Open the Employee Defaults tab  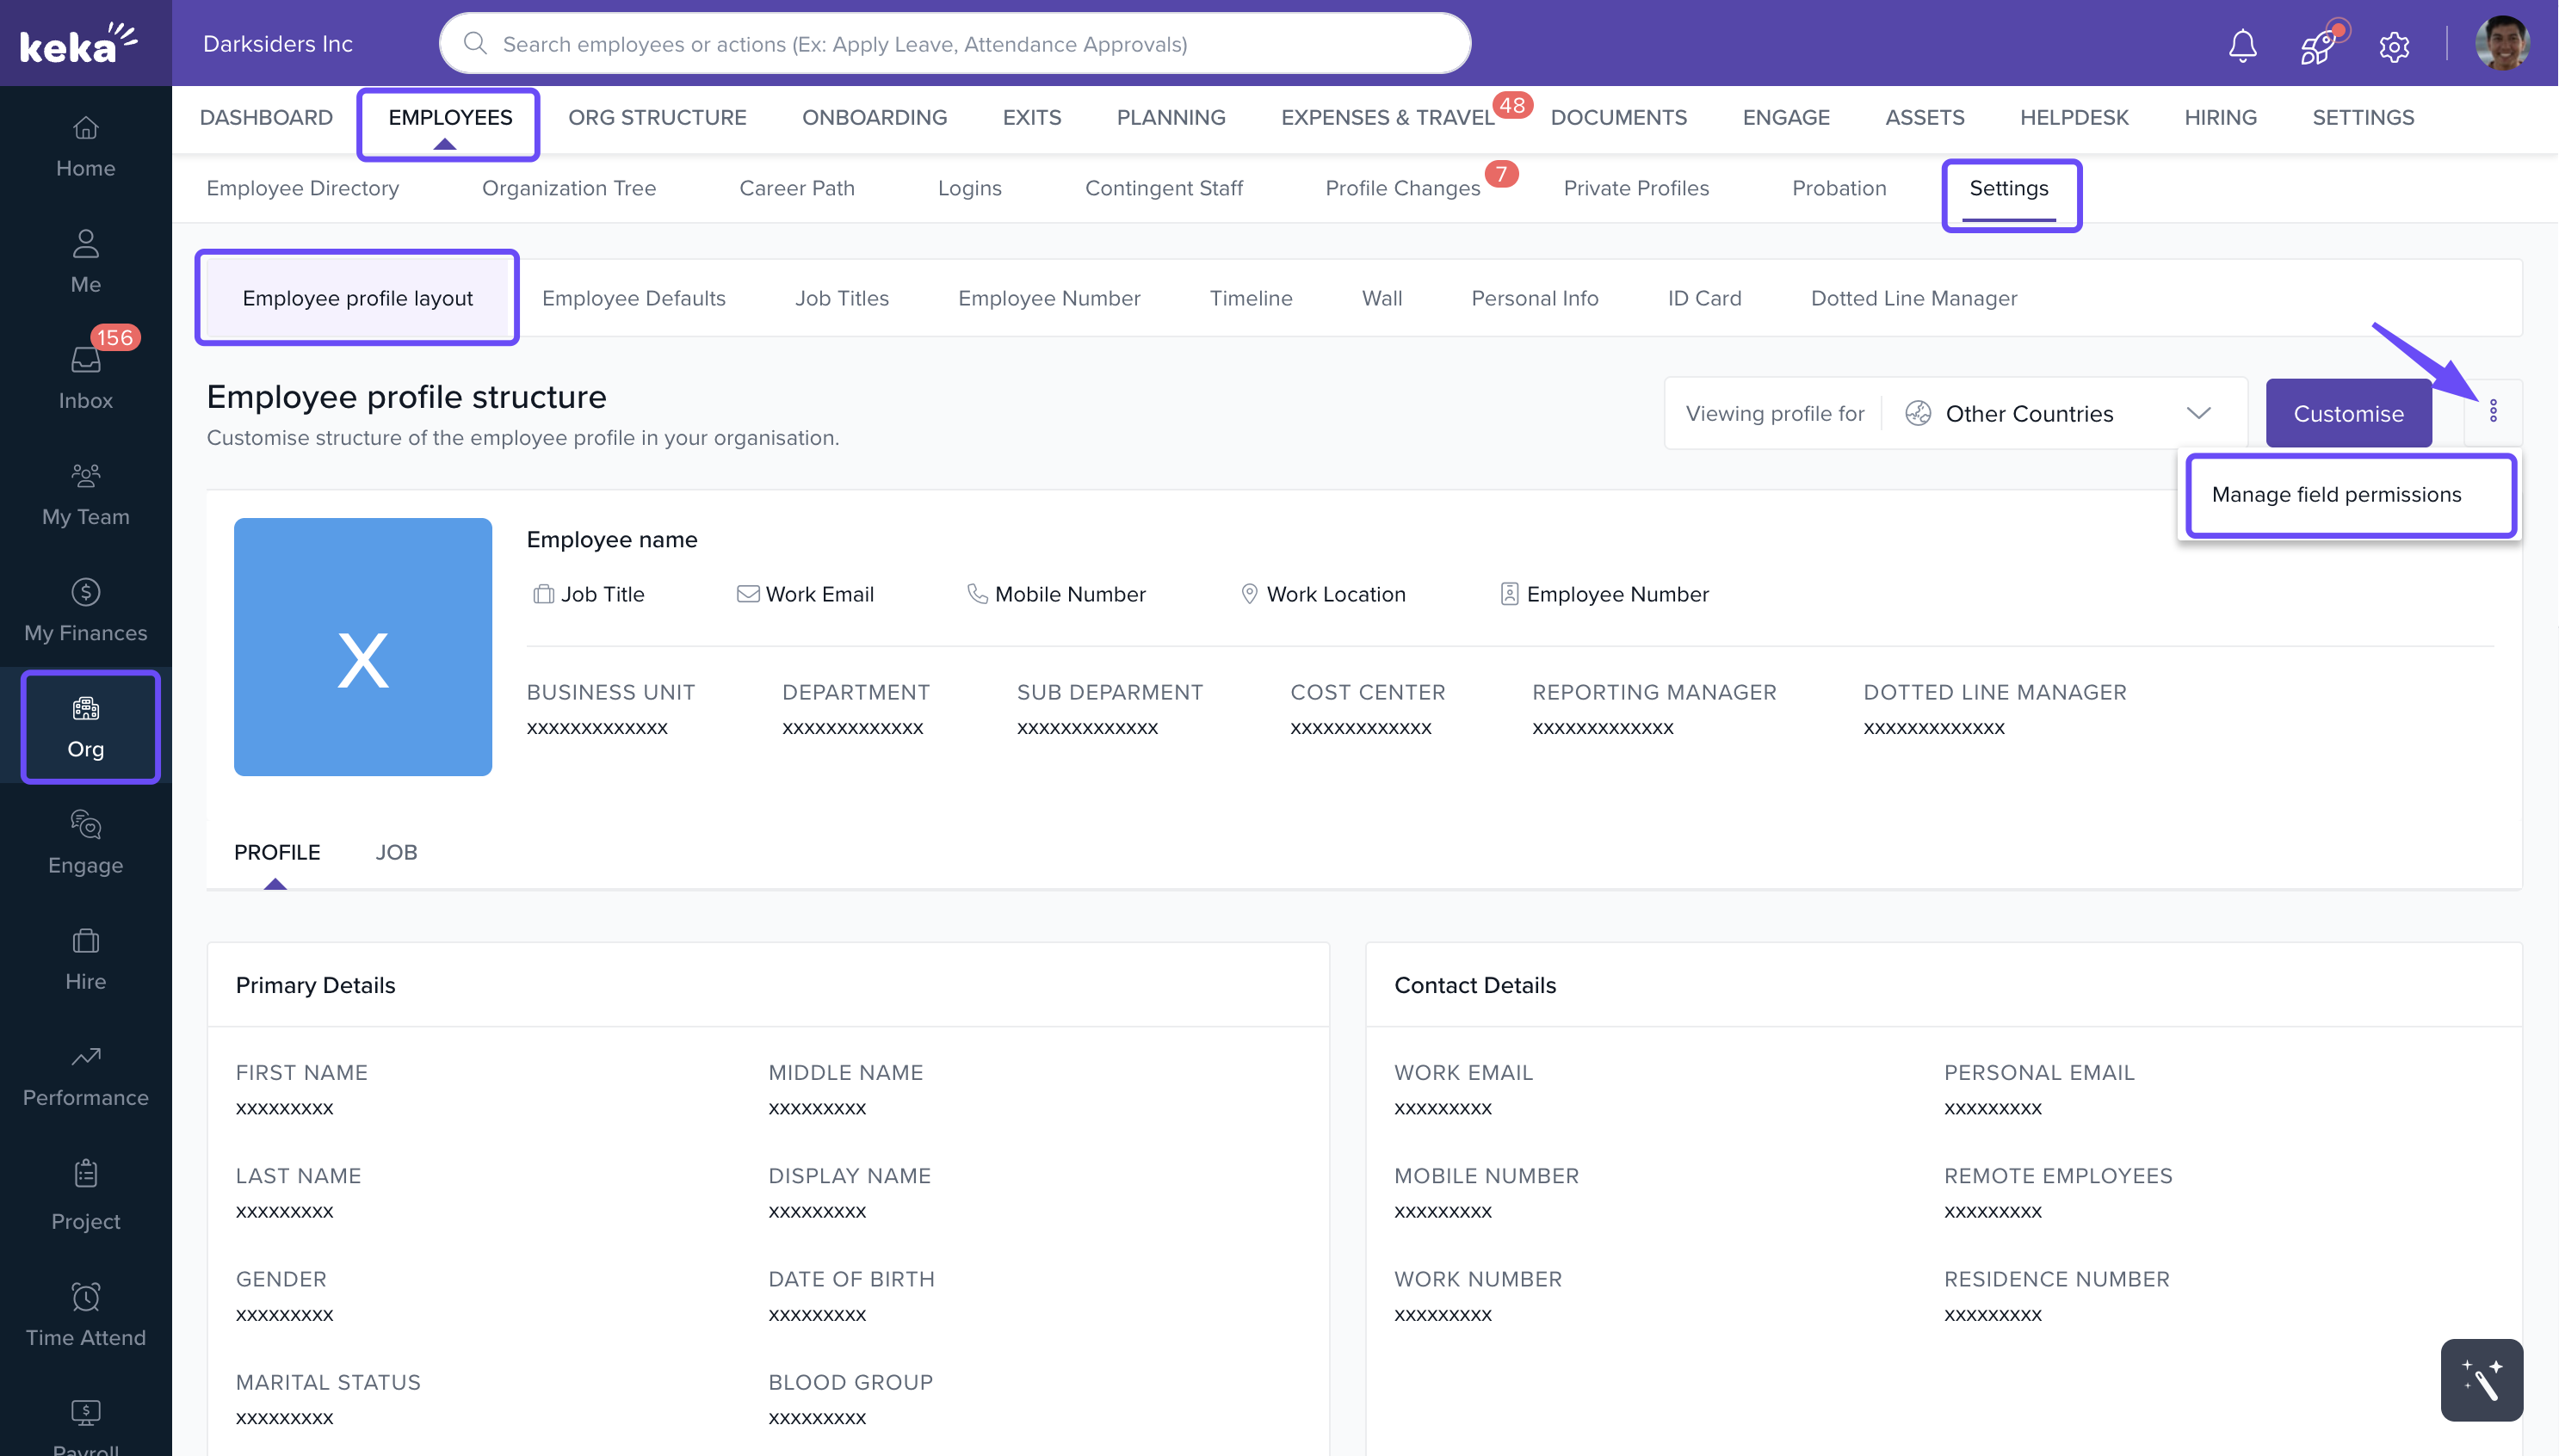tap(633, 298)
